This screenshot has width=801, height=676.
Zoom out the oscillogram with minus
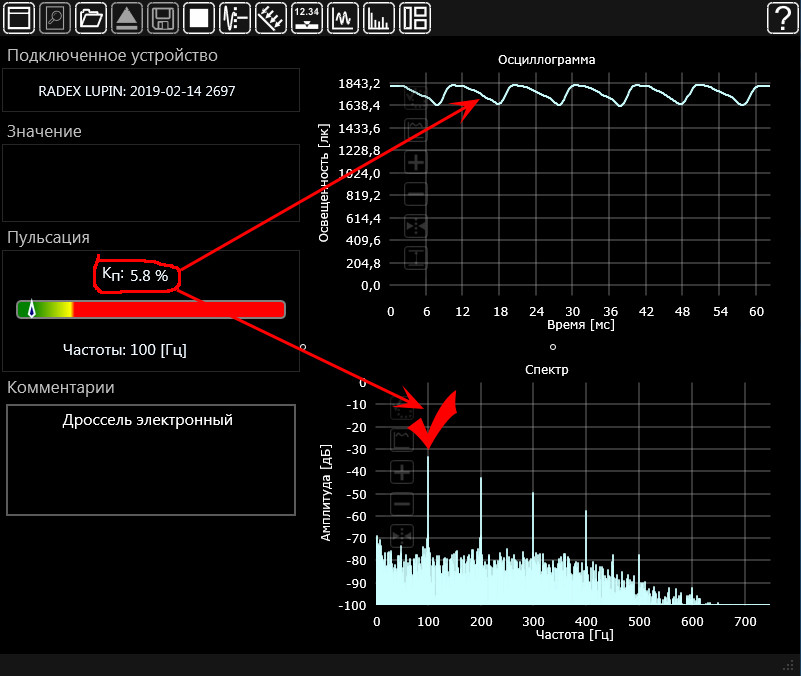[x=416, y=194]
